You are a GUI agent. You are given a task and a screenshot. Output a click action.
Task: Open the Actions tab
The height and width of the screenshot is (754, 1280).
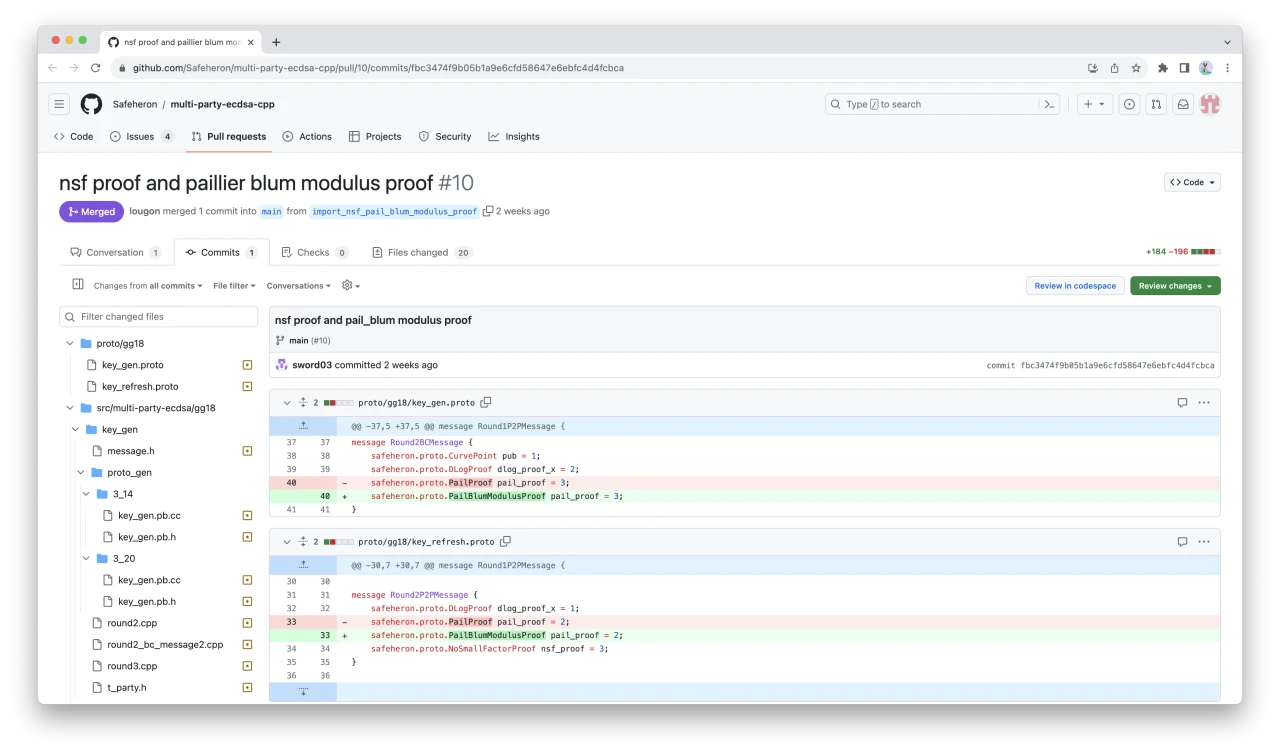click(307, 136)
